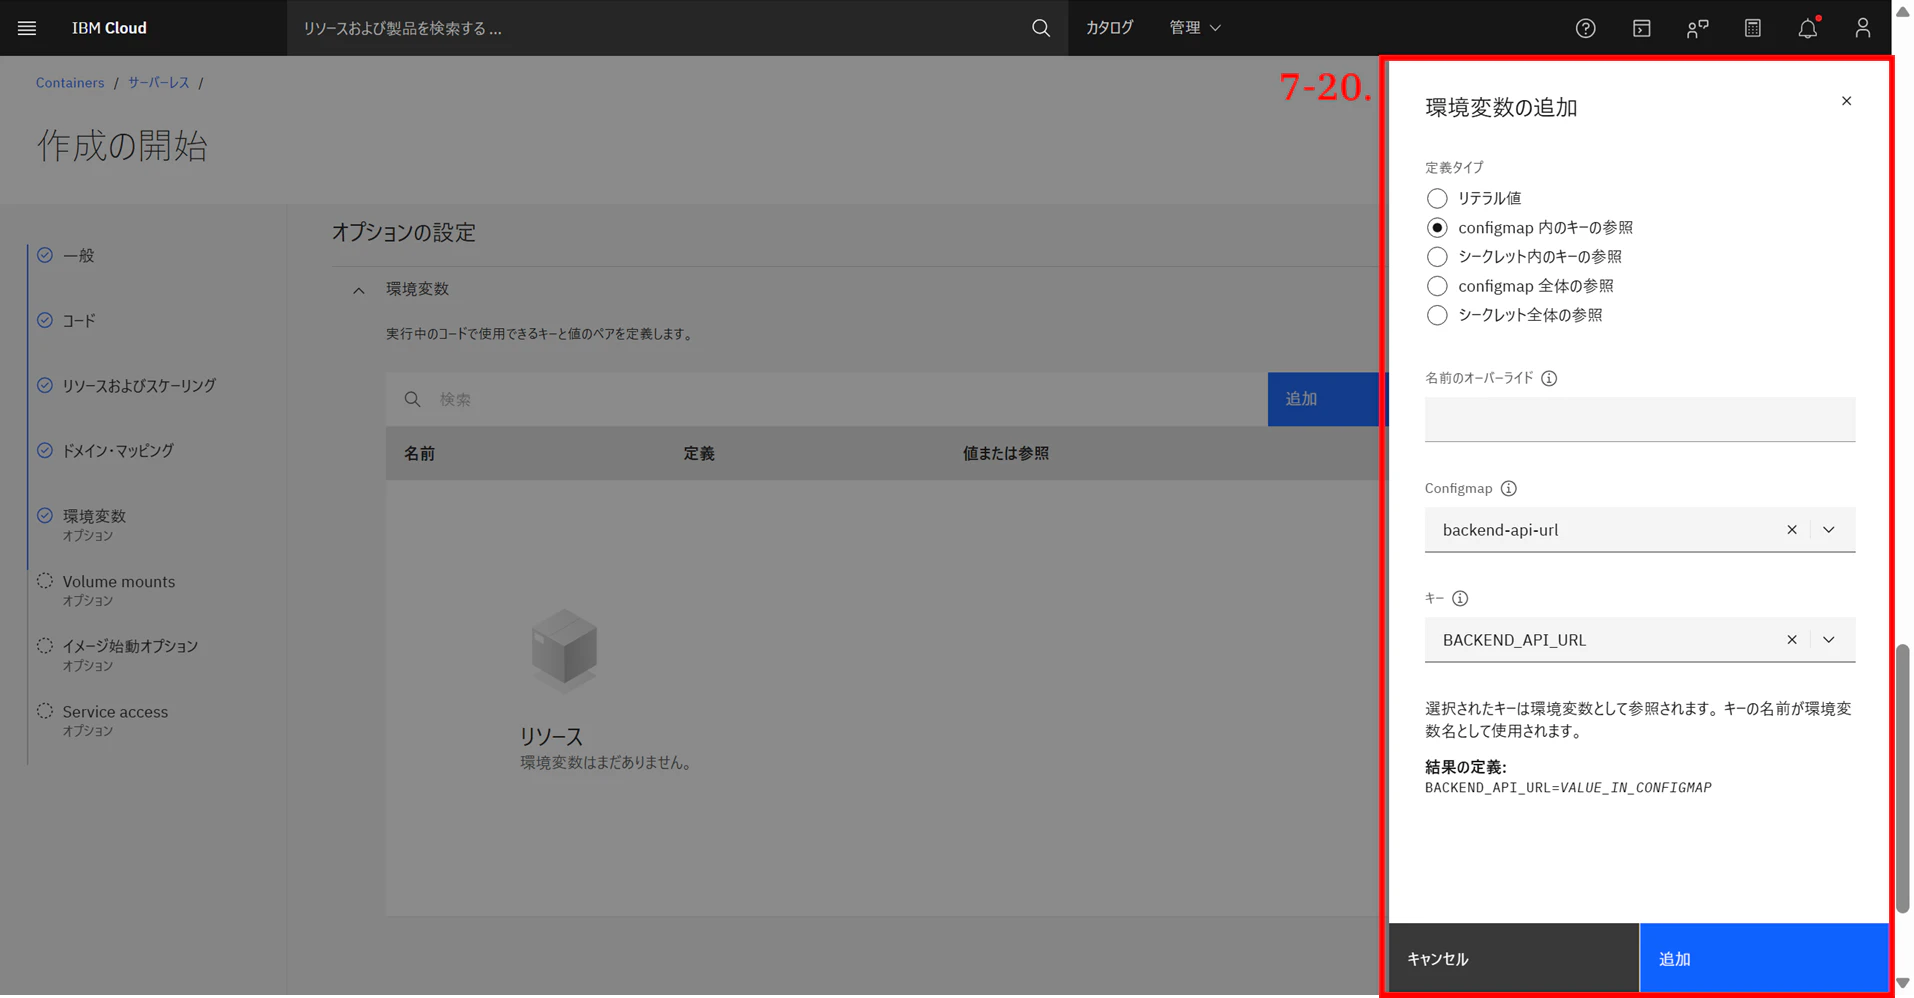Screen dimensions: 1914x998
Task: Click the 名前のオーバーライド input field
Action: [1639, 419]
